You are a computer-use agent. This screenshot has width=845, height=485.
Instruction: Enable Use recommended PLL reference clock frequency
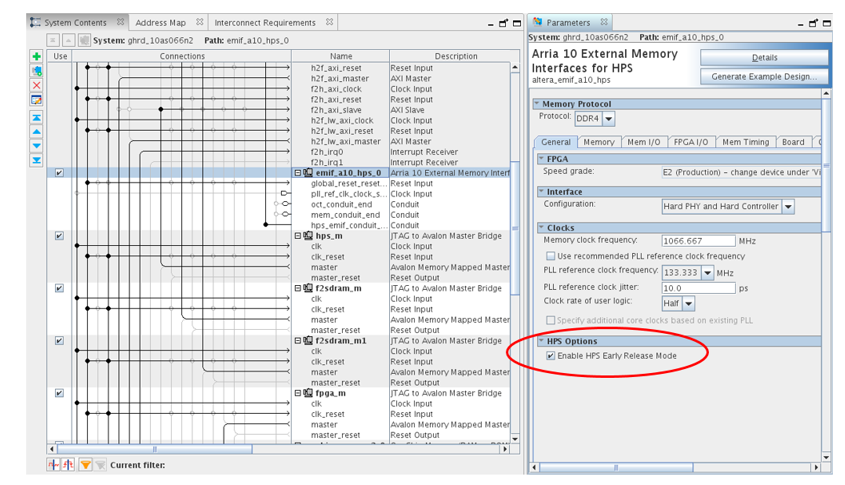(550, 256)
